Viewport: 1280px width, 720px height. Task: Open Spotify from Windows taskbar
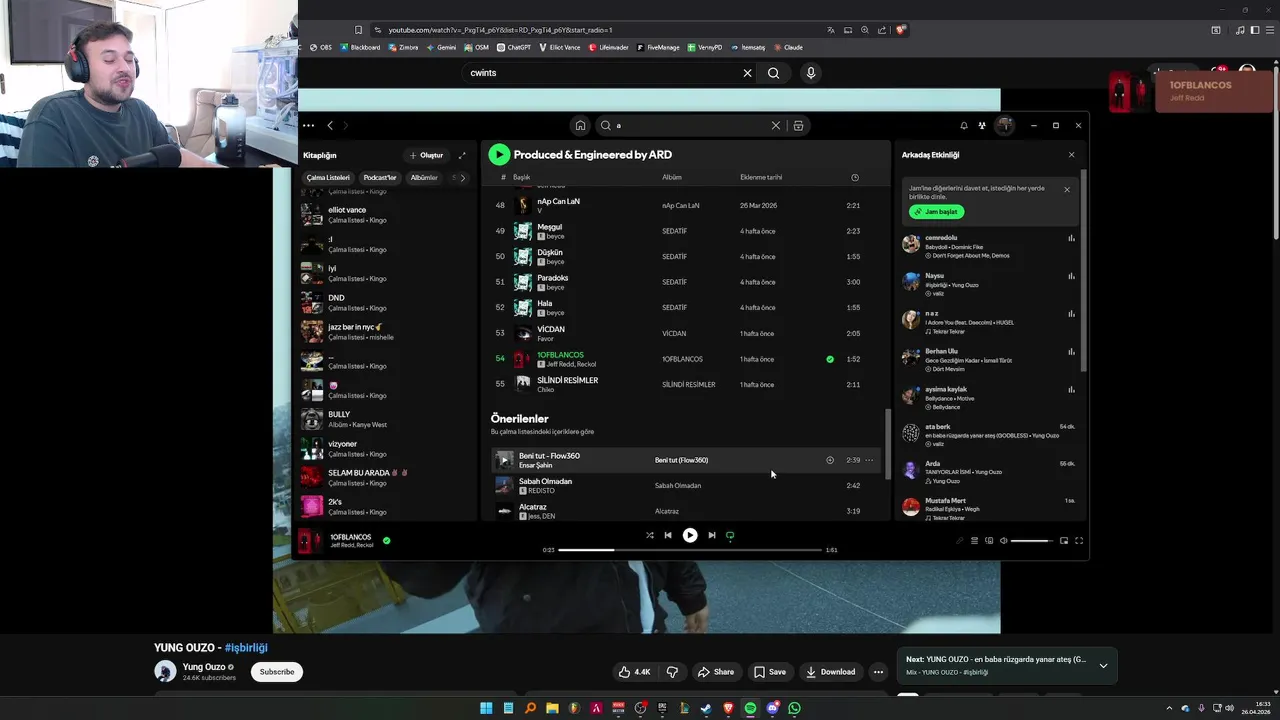[750, 708]
